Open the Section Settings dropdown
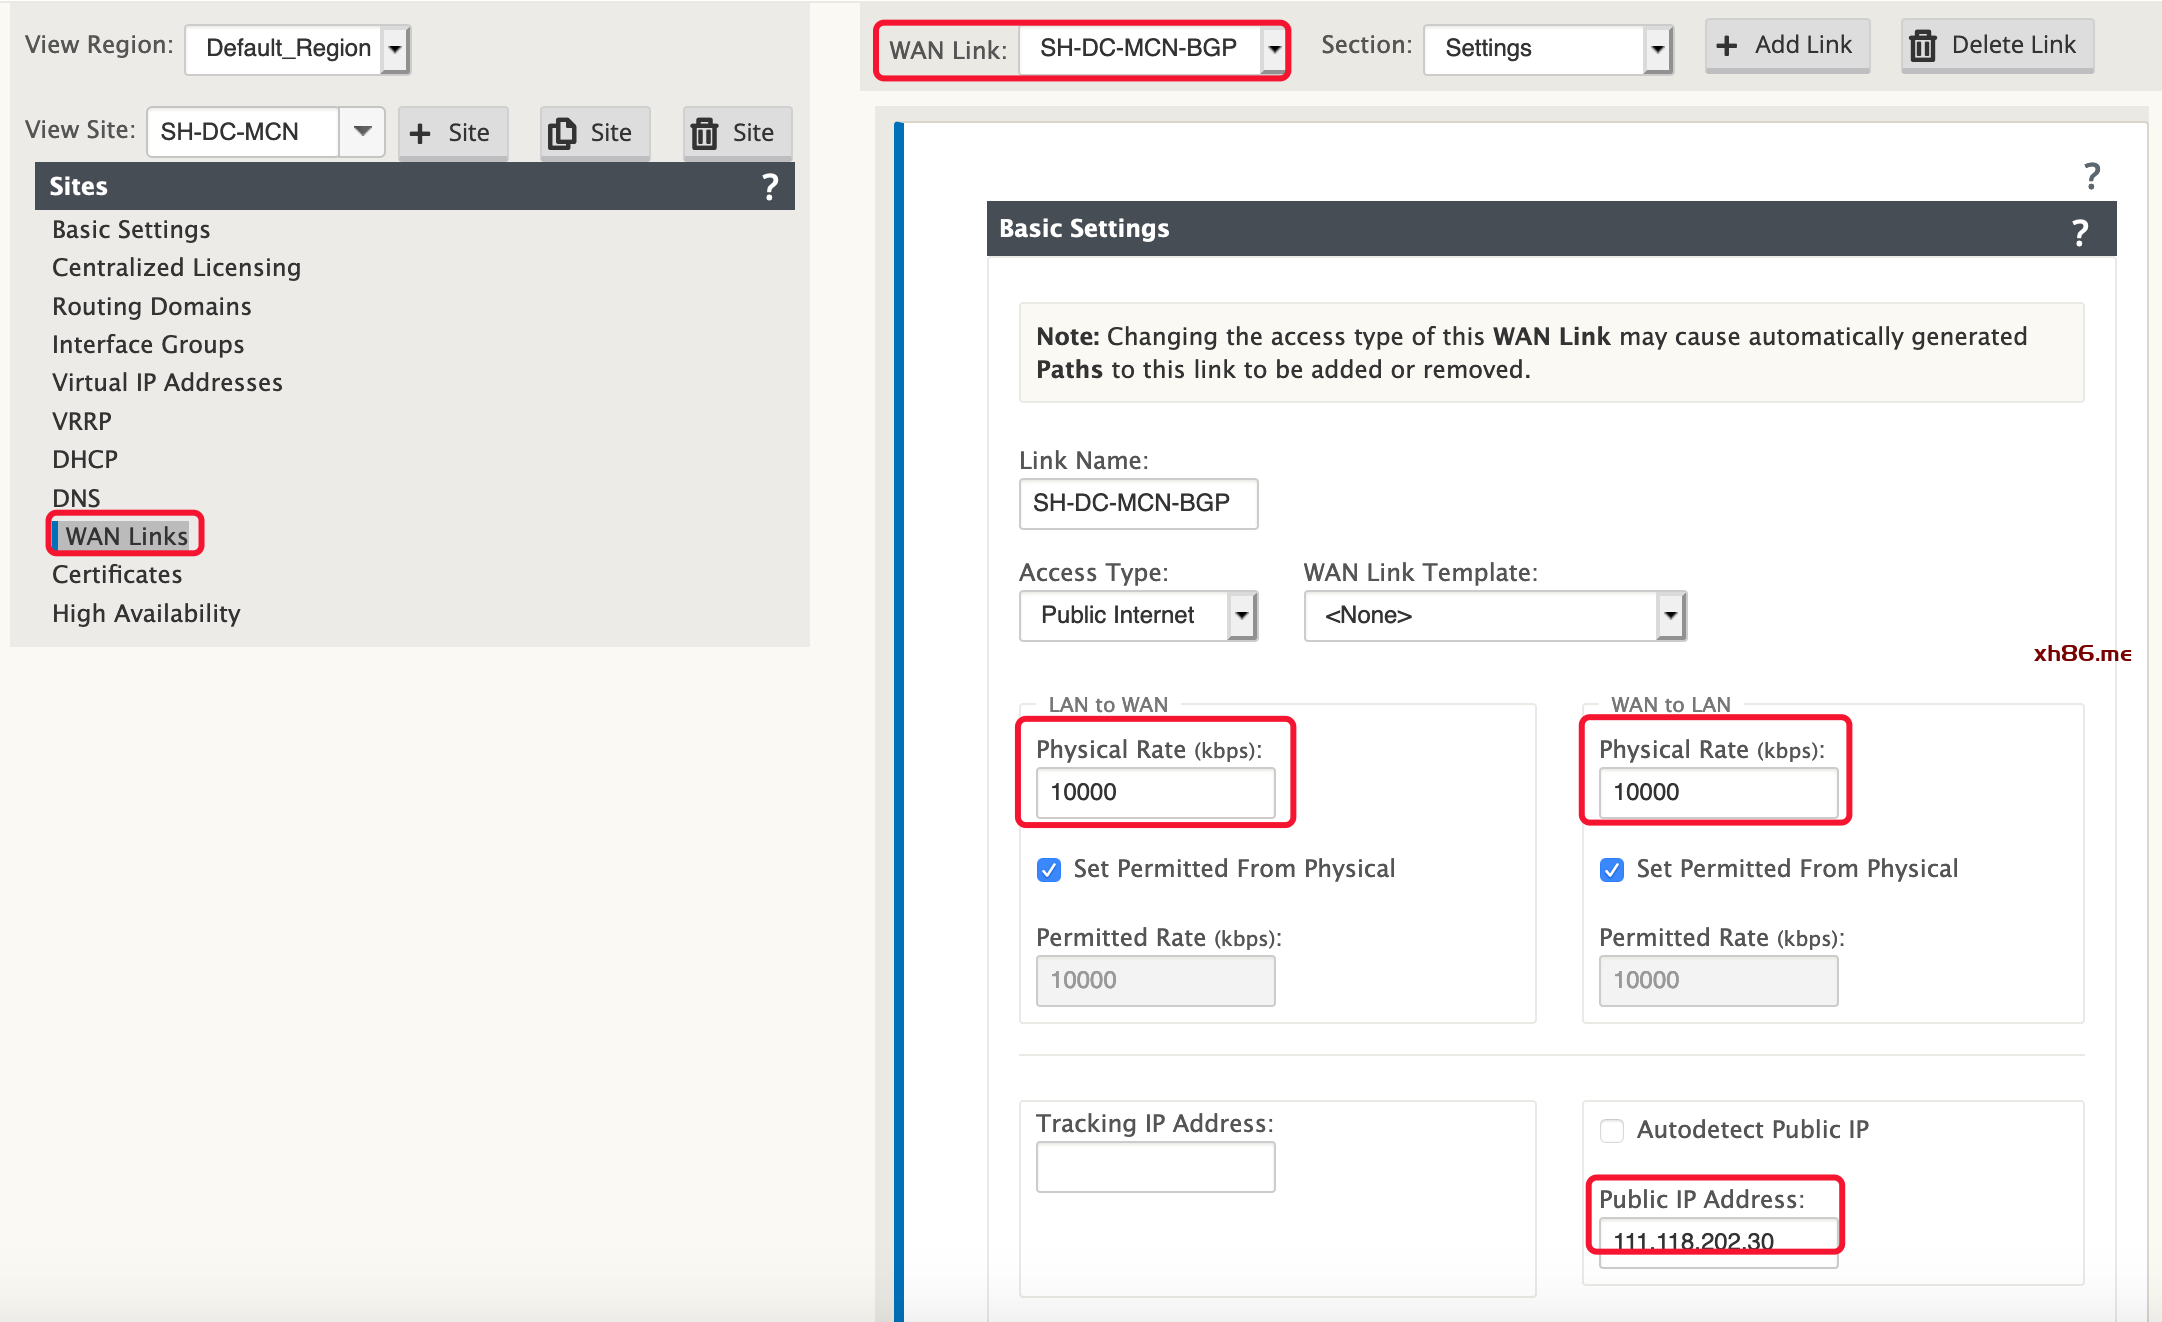The width and height of the screenshot is (2162, 1322). tap(1547, 48)
